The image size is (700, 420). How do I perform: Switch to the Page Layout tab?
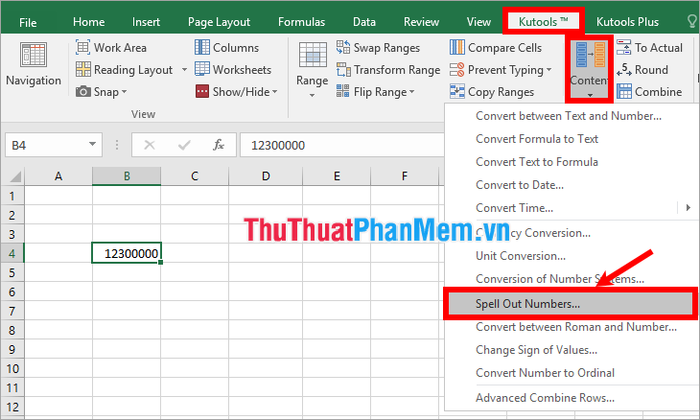(x=219, y=22)
